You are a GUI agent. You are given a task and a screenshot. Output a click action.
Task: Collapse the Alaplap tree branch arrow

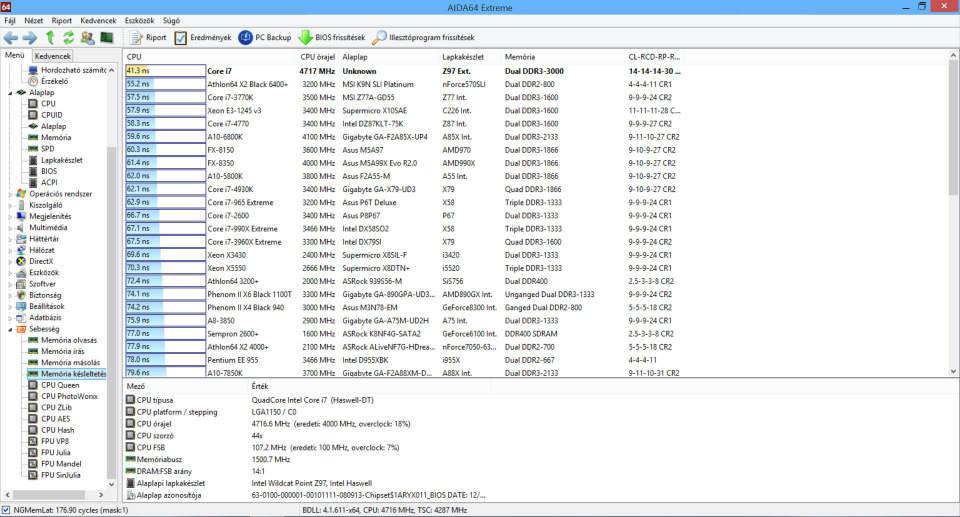(10, 93)
